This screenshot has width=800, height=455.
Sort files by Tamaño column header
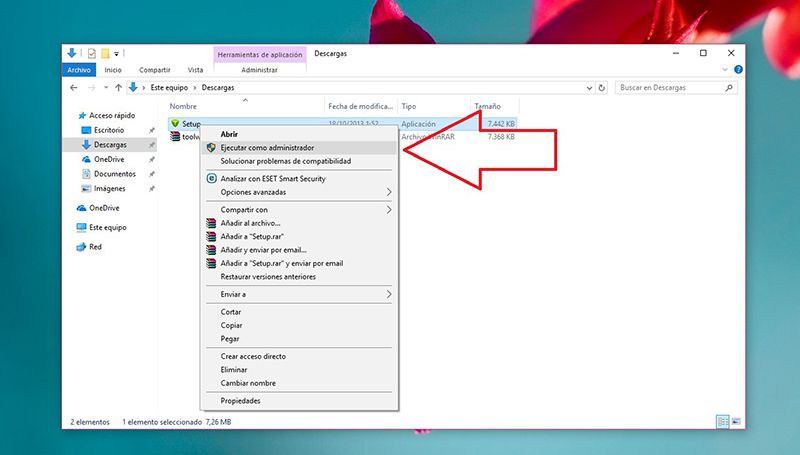tap(487, 106)
